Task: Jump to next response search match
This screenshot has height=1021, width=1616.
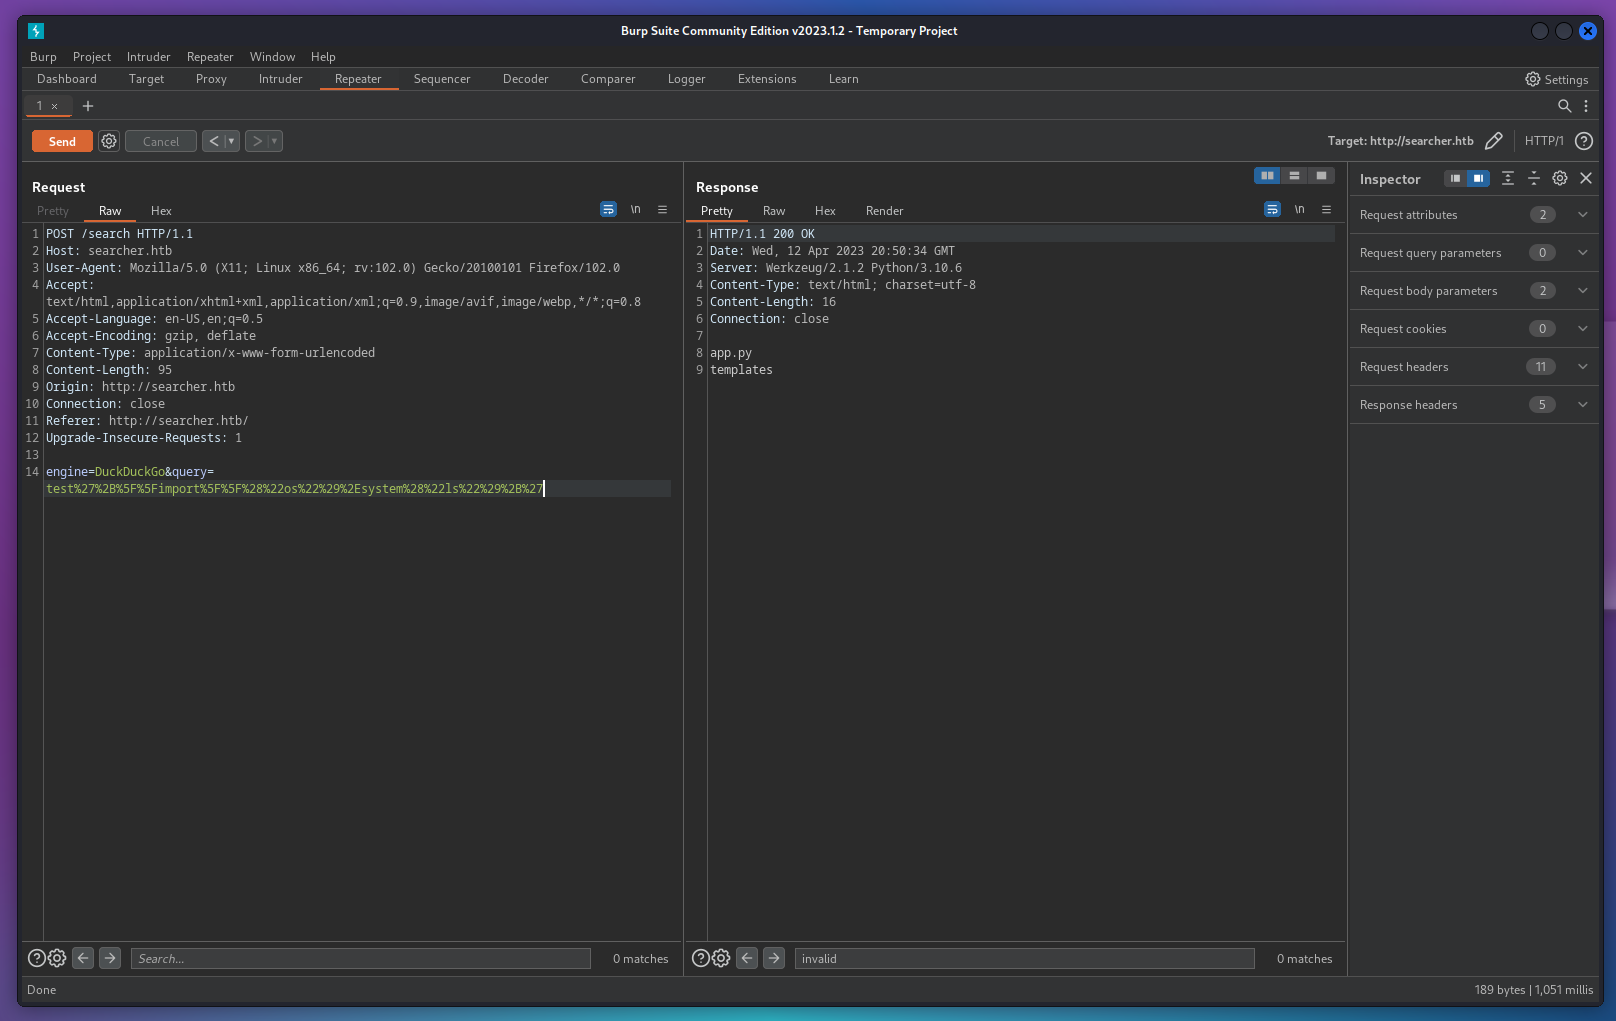Action: point(774,958)
